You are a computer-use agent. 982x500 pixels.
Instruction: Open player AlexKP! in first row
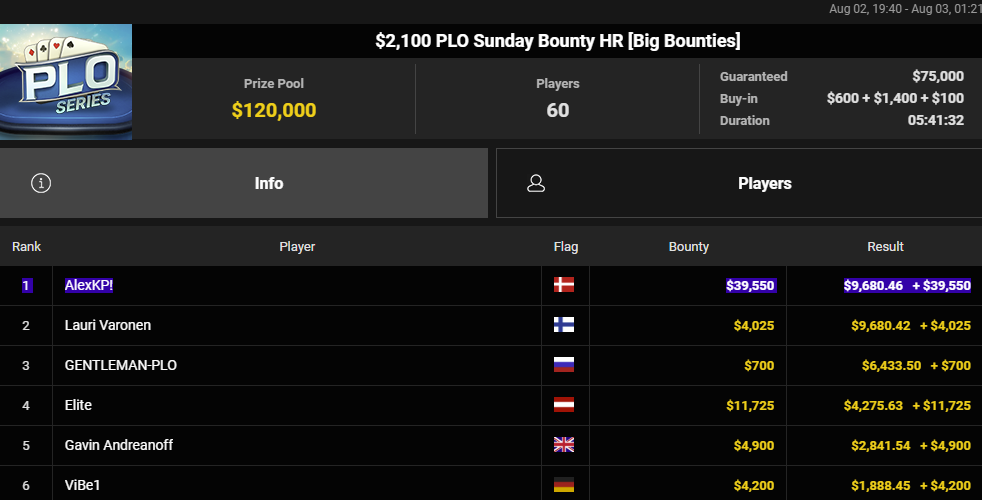[89, 285]
